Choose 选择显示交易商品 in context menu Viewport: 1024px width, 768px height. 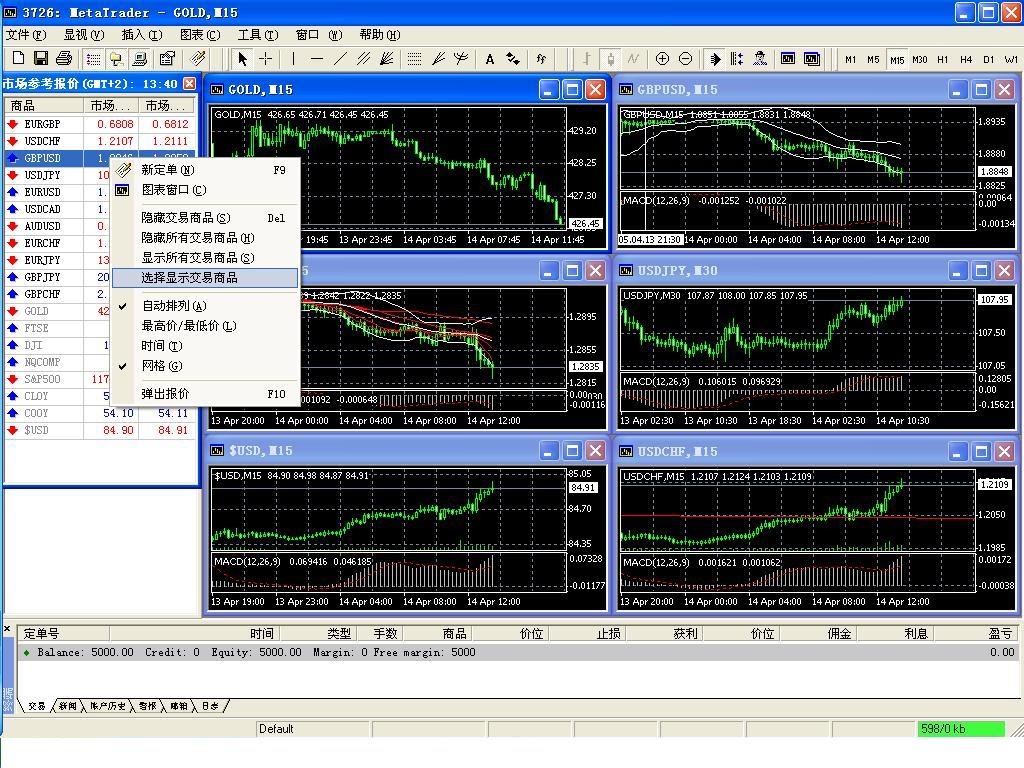[x=190, y=278]
